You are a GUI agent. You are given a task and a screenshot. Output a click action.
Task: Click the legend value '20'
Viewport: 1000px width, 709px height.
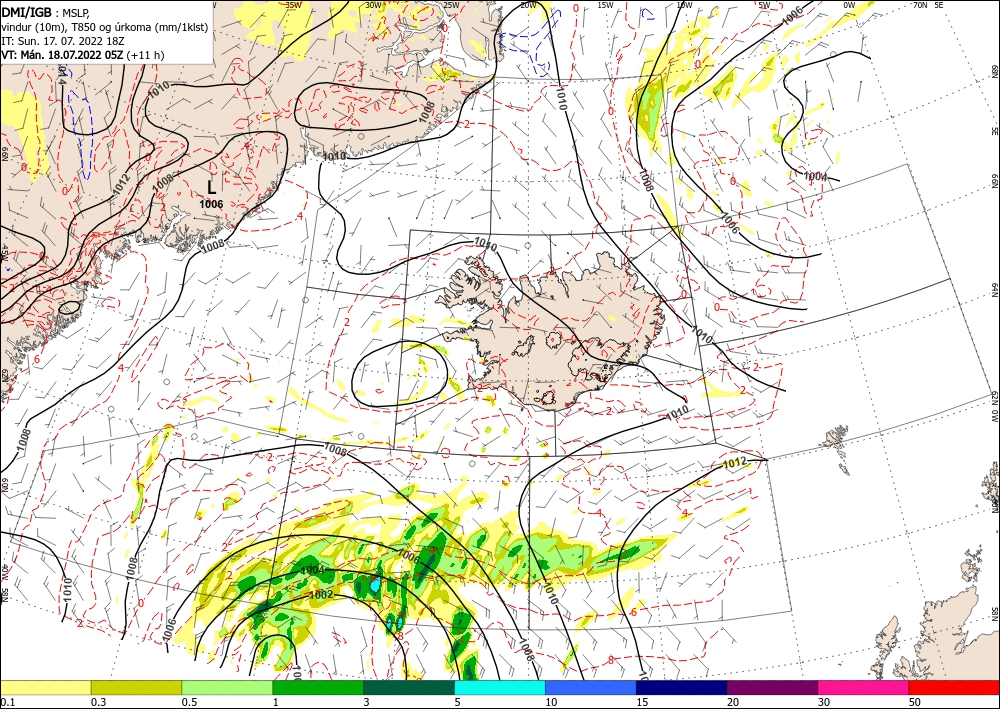733,702
